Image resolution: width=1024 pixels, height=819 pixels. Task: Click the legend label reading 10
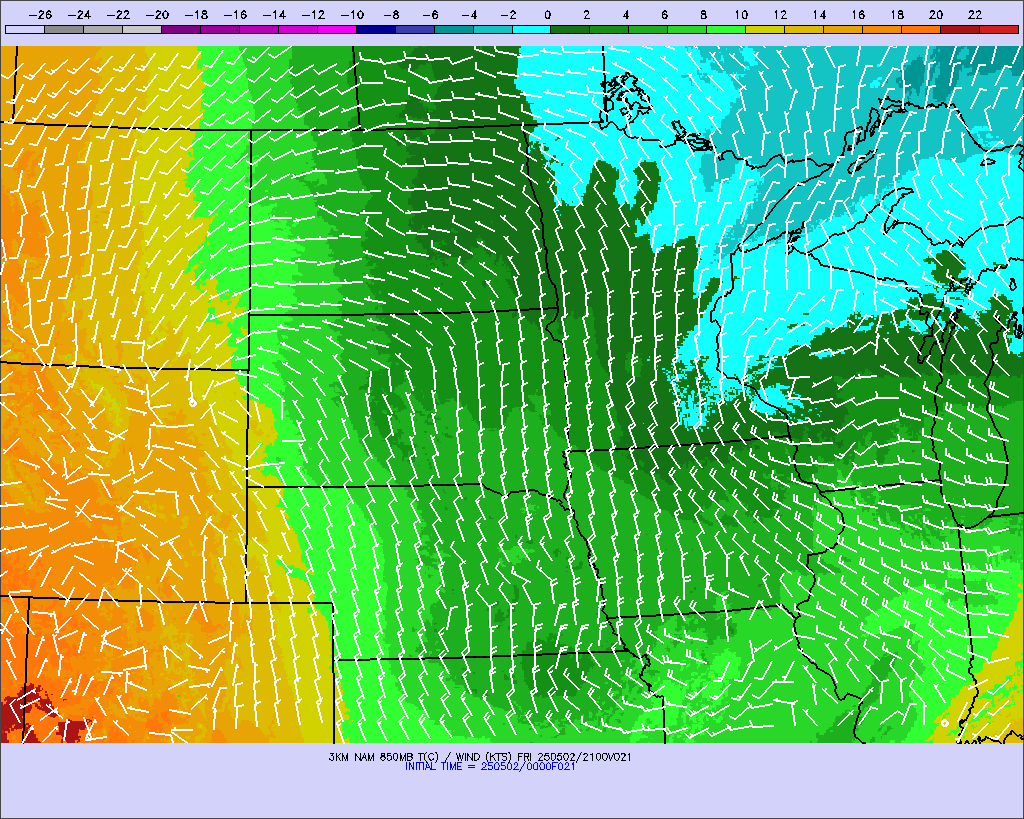[x=741, y=15]
